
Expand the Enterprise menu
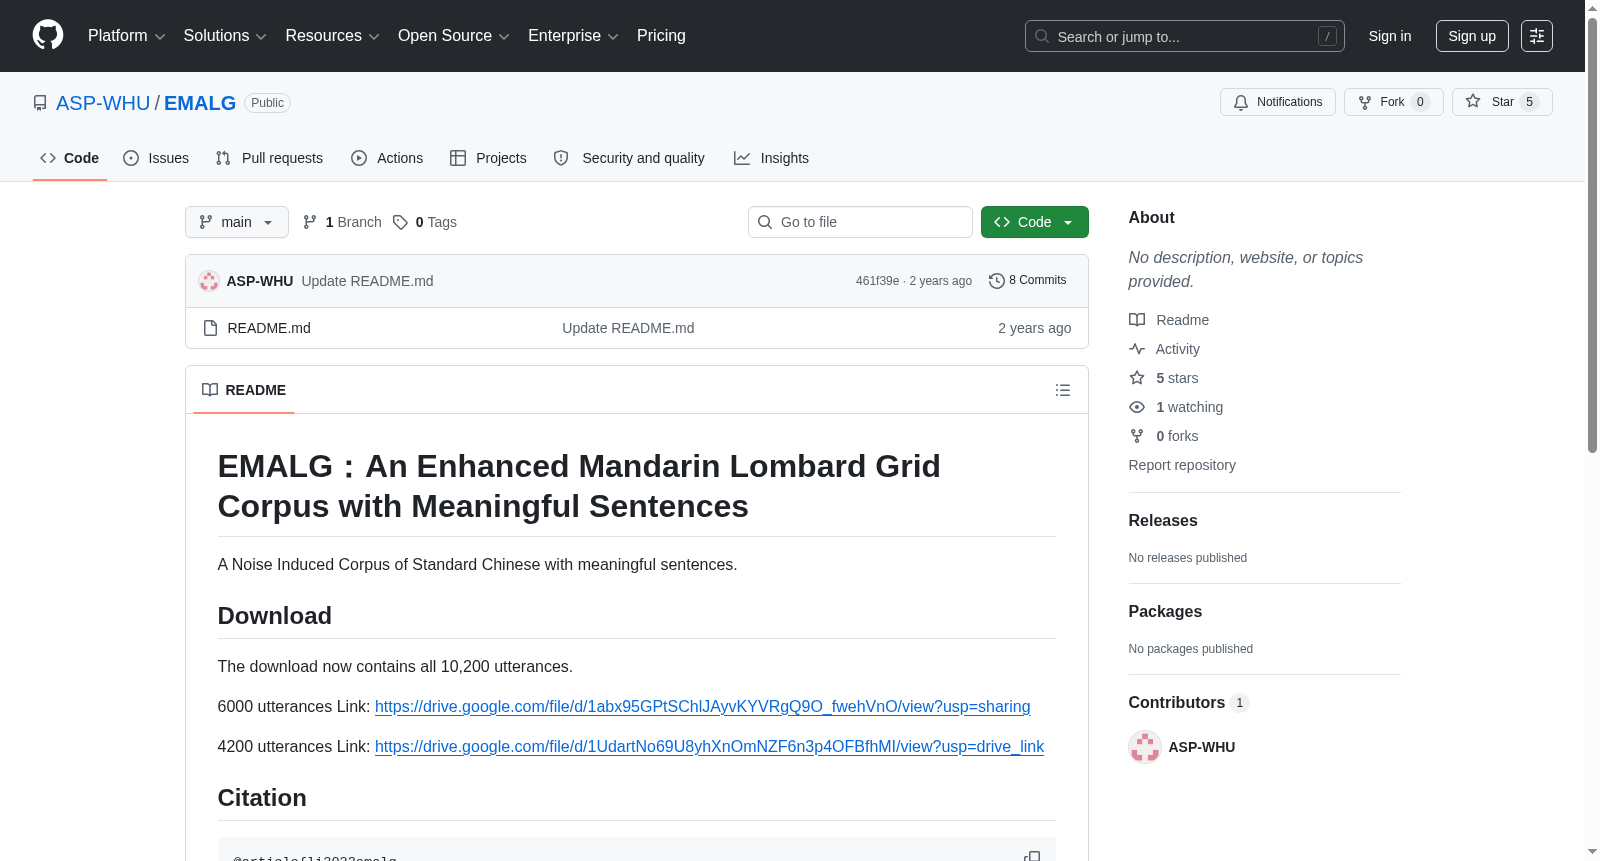coord(573,36)
